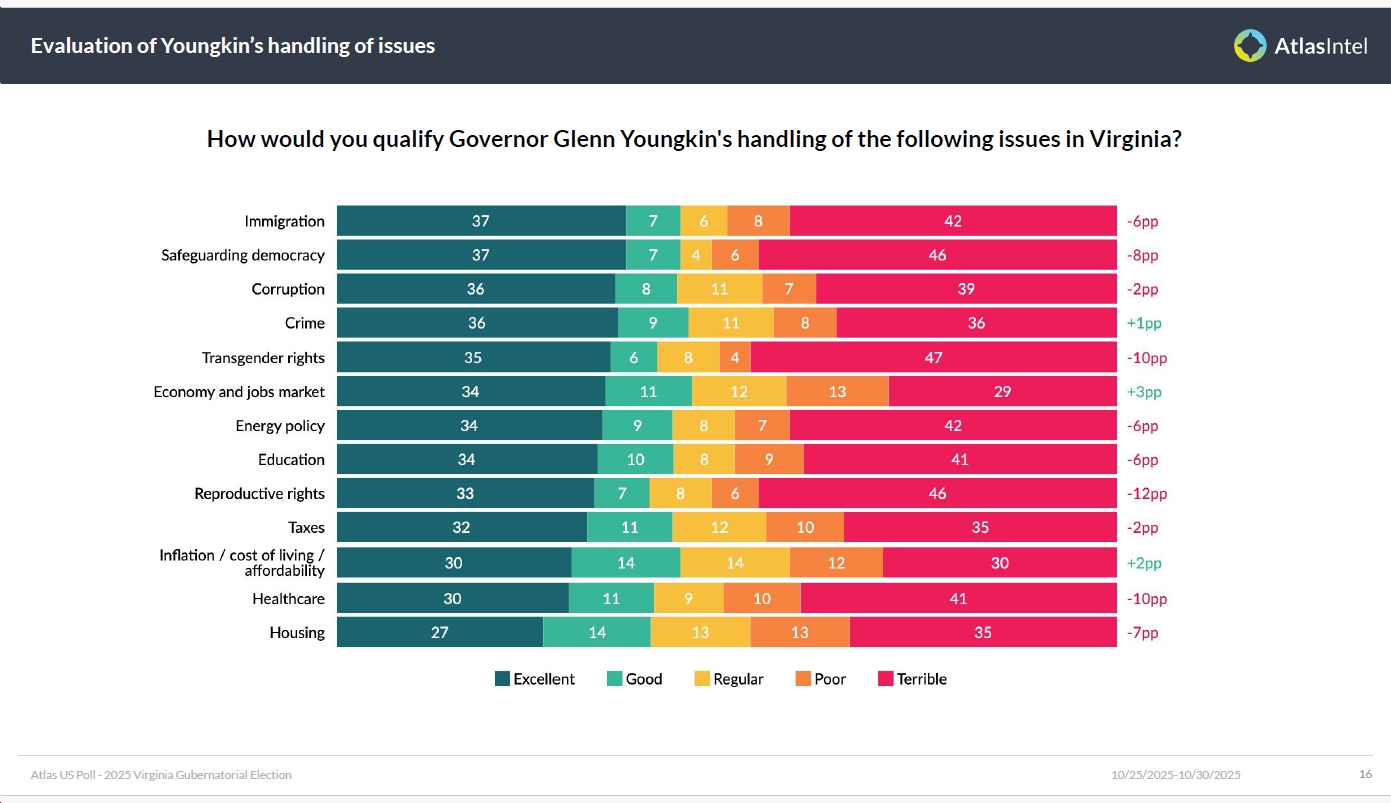Click the chart question title text
The height and width of the screenshot is (803, 1391).
coord(695,139)
